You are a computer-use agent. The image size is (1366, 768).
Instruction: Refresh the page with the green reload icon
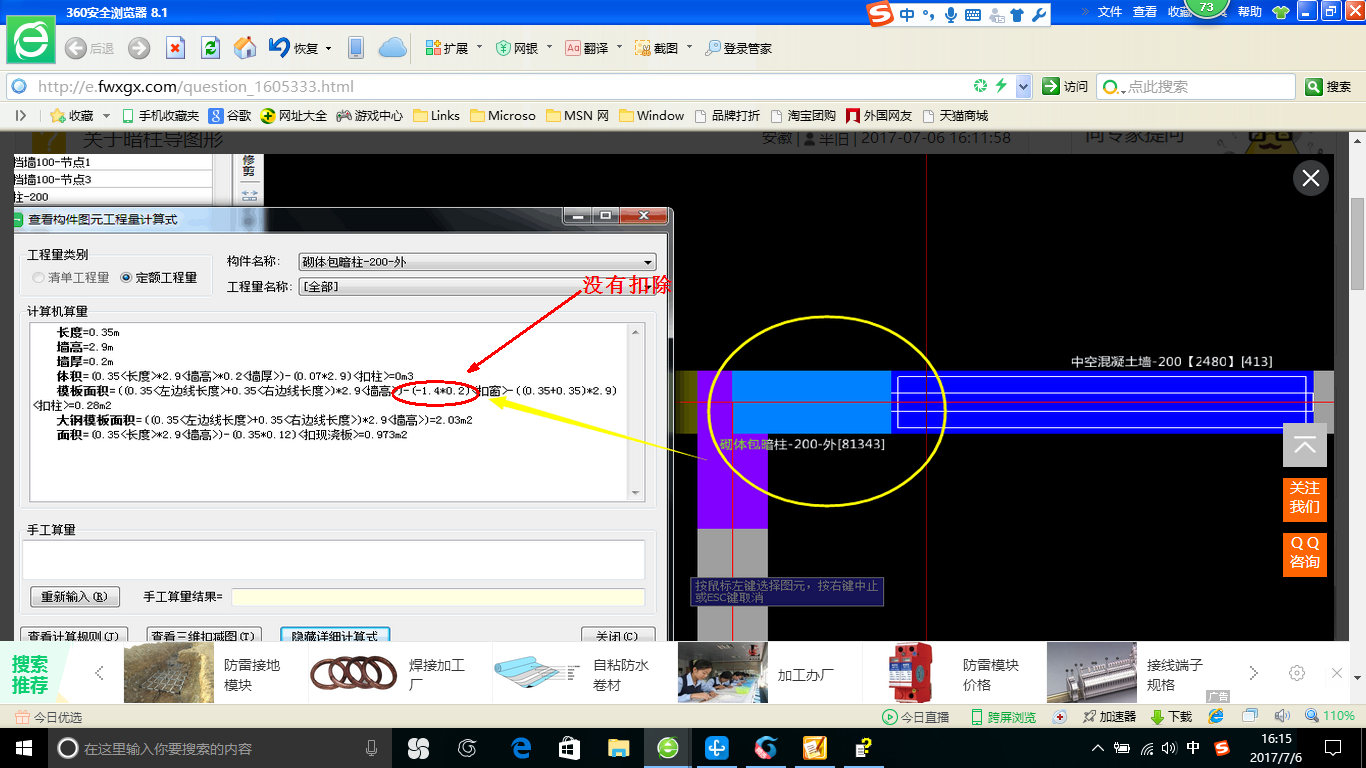tap(210, 48)
